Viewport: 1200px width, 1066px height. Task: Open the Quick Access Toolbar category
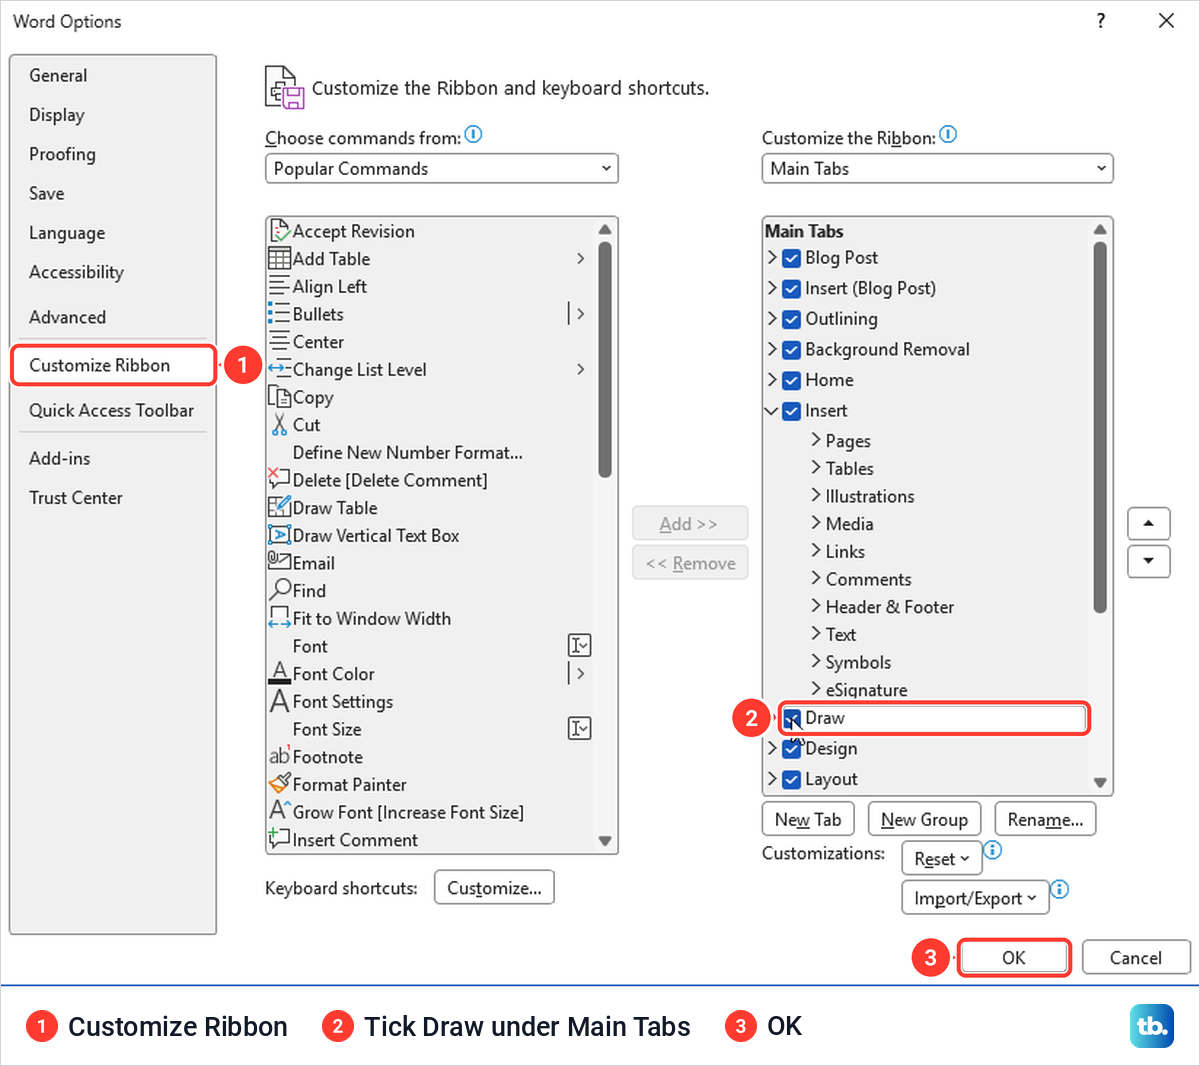[x=111, y=410]
